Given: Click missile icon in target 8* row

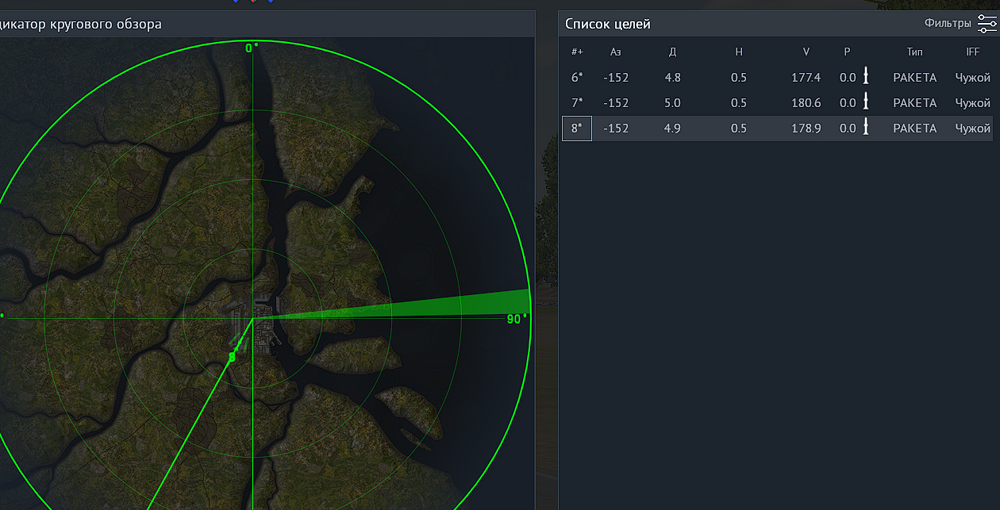Looking at the screenshot, I should (x=866, y=128).
